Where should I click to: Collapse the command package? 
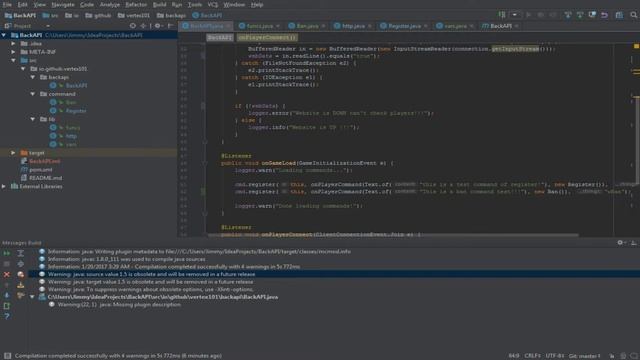(33, 94)
